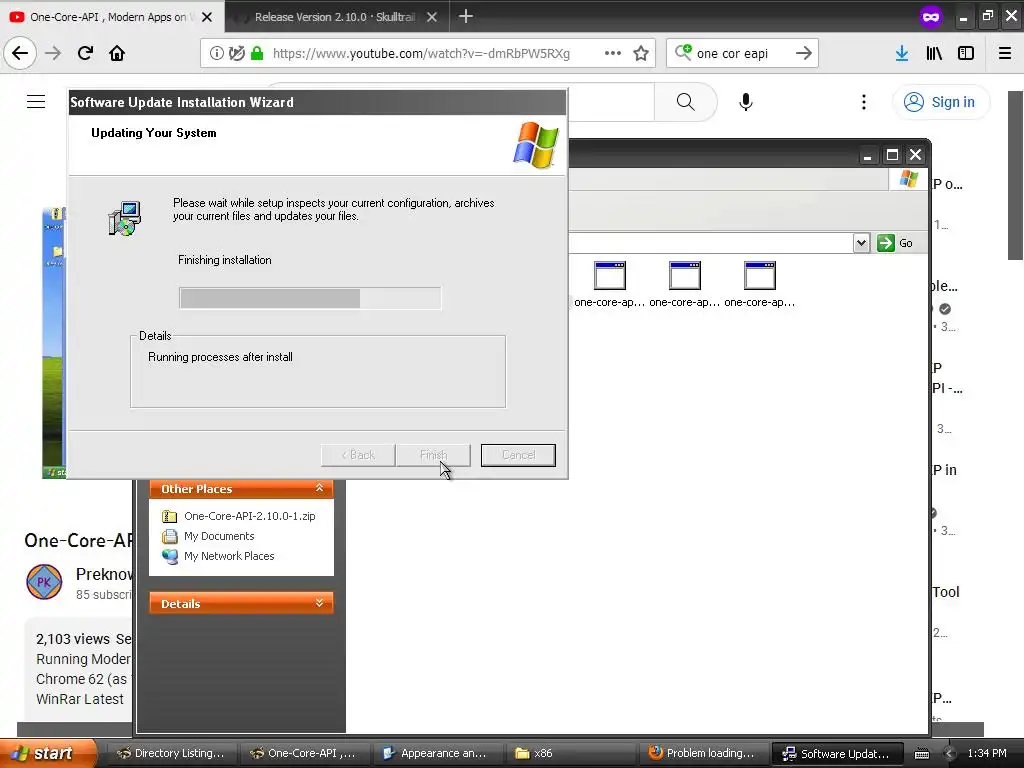The width and height of the screenshot is (1024, 768).
Task: Open the Firefox hamburger menu
Action: tap(1005, 54)
